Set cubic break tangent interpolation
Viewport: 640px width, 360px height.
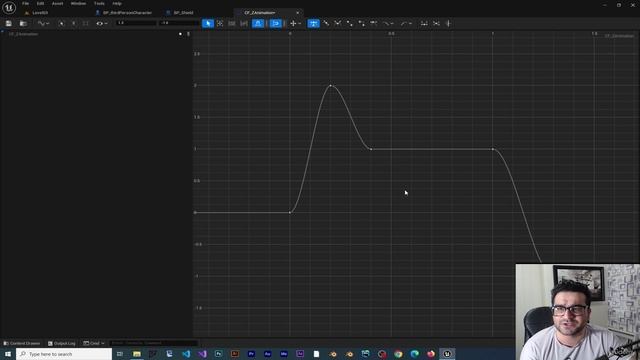click(x=338, y=24)
